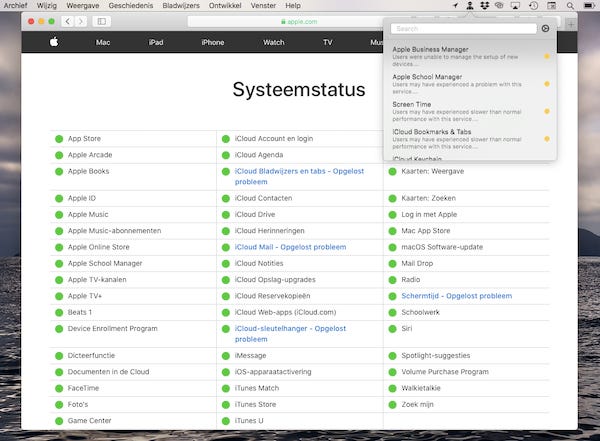Screen dimensions: 600x441
Task: Click the Apple Music-abonnementen row
Action: (133, 231)
